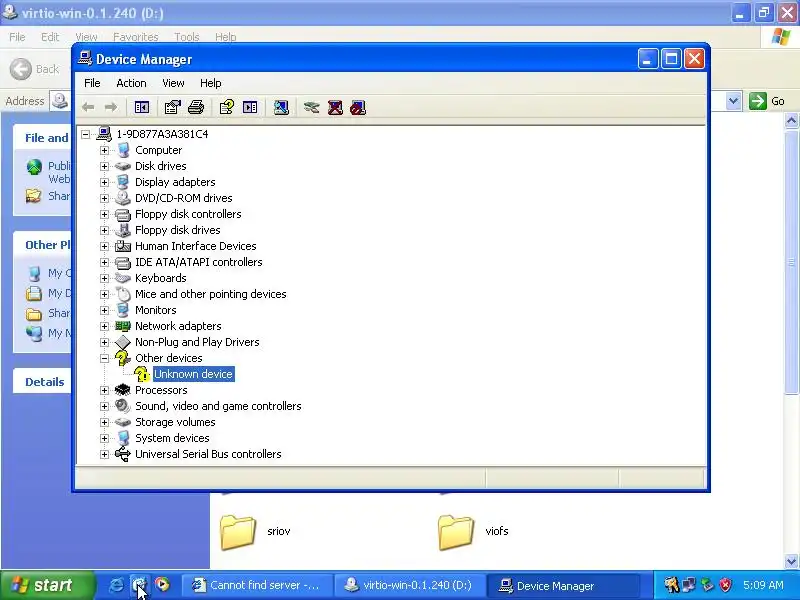Expand the DVD/CD-ROM drives category
The image size is (800, 600).
(105, 198)
